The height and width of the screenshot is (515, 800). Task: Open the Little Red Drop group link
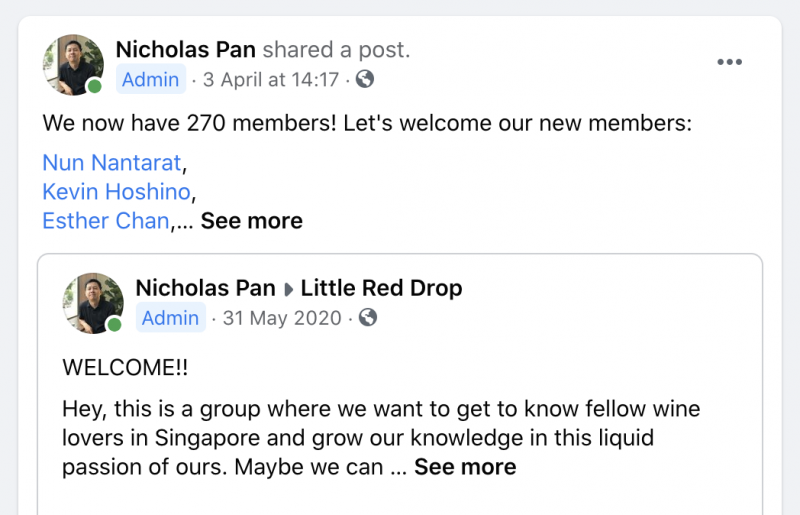click(381, 288)
